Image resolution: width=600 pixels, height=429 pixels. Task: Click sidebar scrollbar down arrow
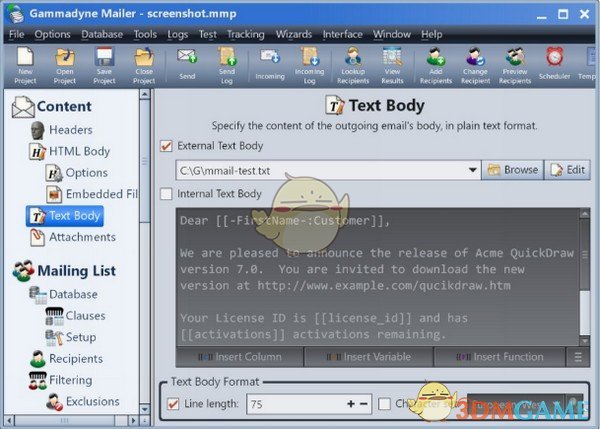tap(145, 409)
